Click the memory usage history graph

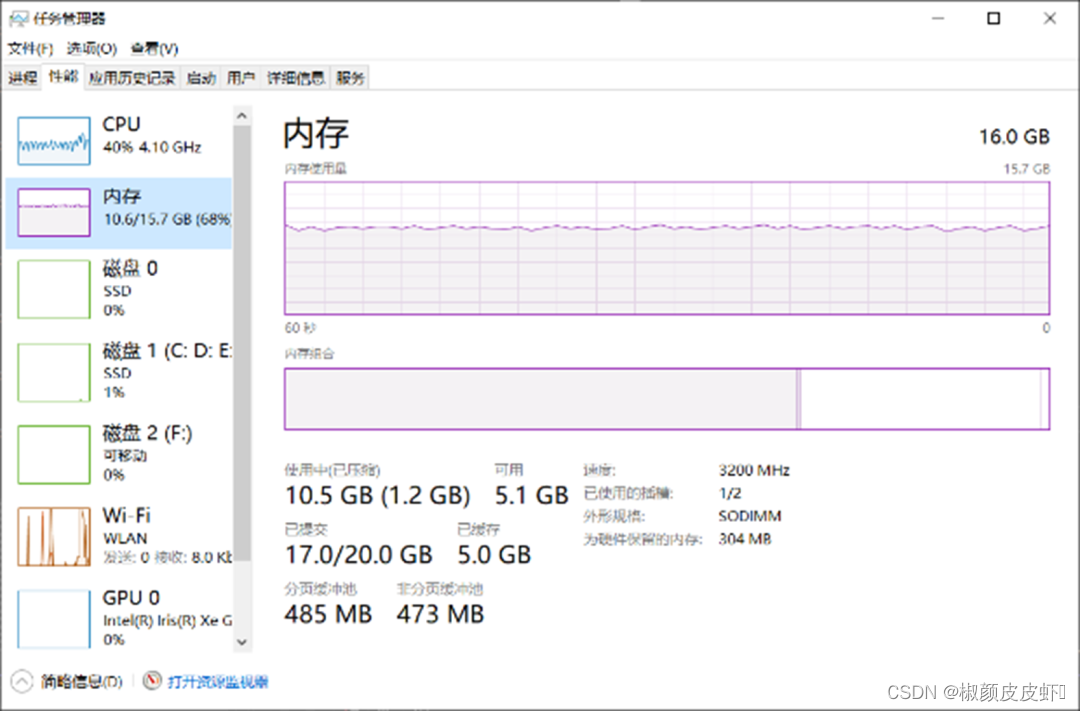[667, 249]
